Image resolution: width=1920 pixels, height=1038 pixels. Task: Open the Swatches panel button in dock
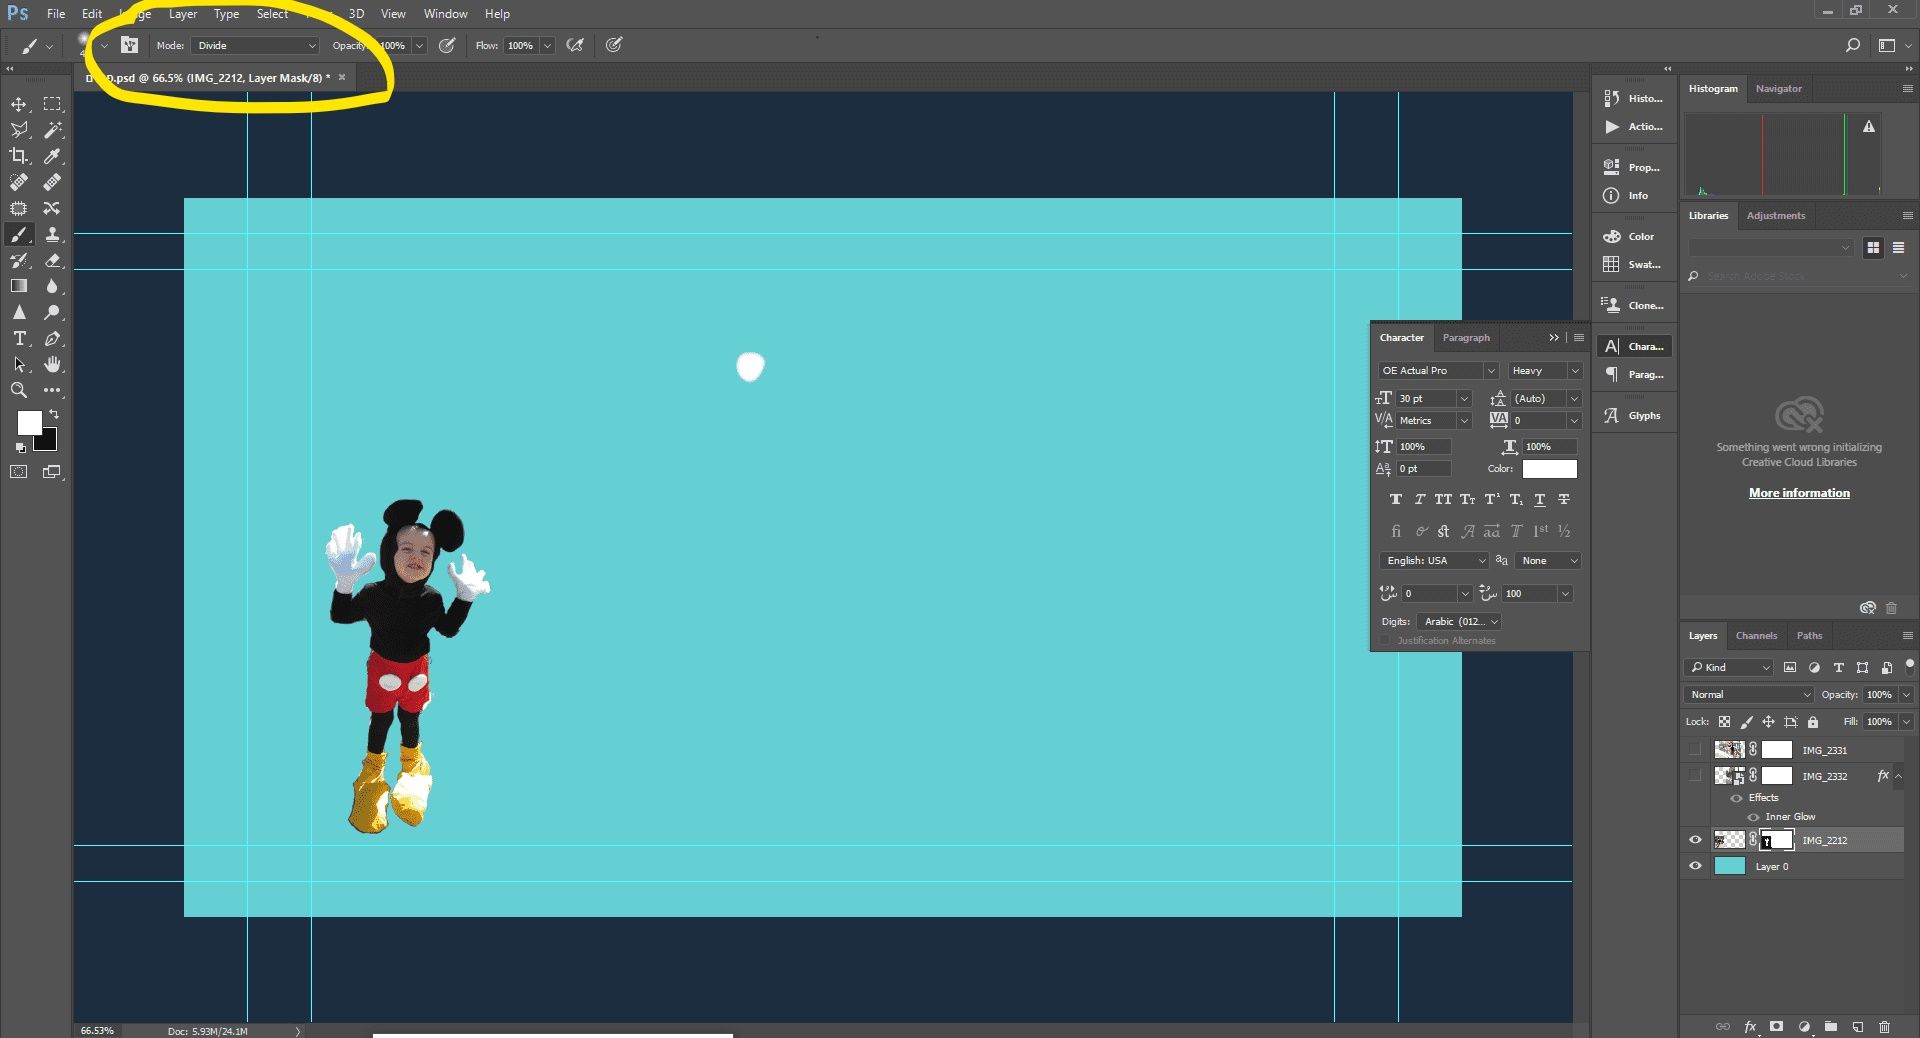click(x=1633, y=264)
